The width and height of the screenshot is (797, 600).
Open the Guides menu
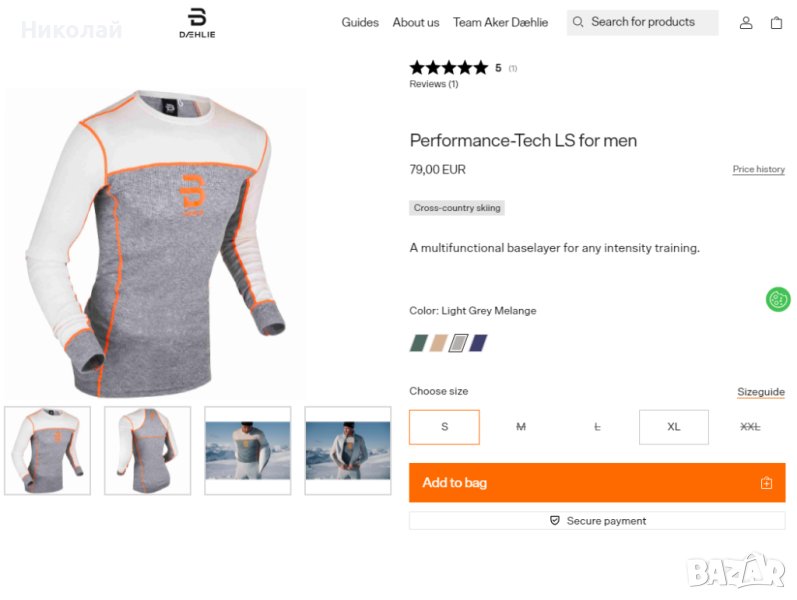pyautogui.click(x=360, y=22)
